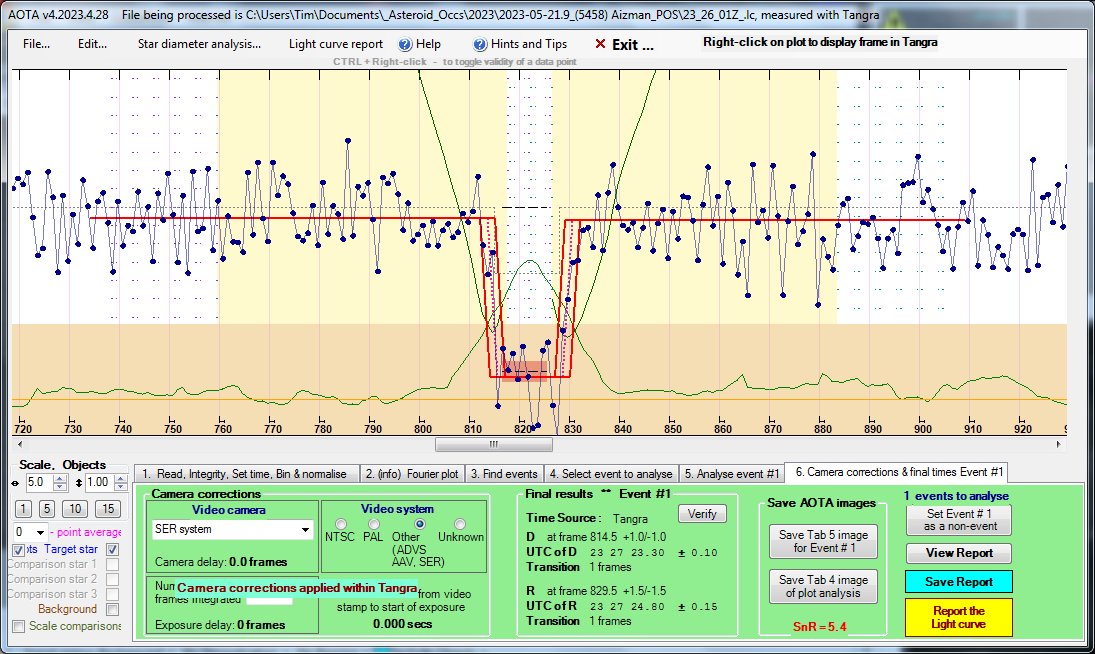Switch to the Find events tab
Viewport: 1095px width, 654px height.
click(x=504, y=473)
